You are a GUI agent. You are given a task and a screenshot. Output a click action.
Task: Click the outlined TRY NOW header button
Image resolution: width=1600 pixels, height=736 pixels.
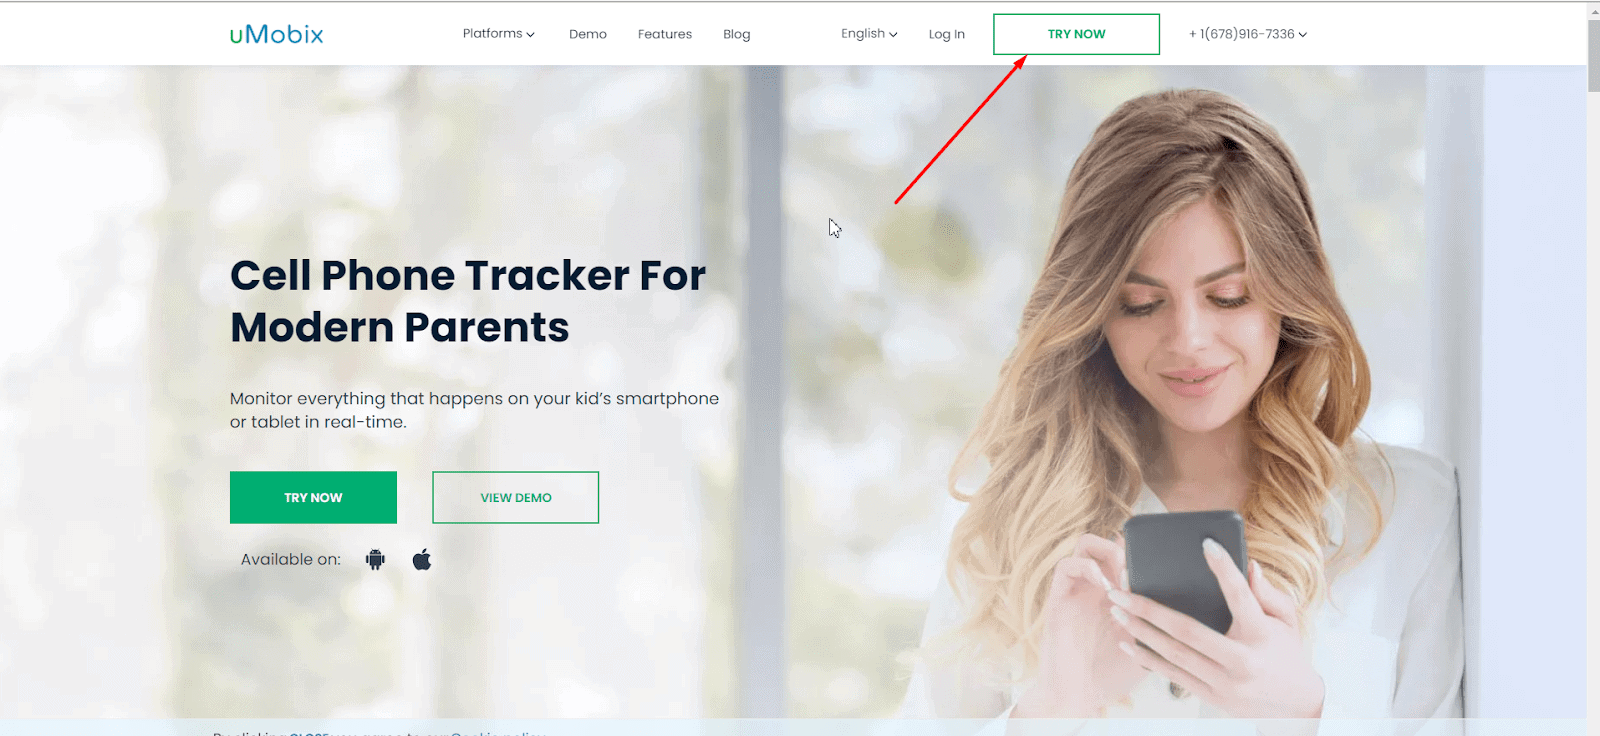(1076, 34)
